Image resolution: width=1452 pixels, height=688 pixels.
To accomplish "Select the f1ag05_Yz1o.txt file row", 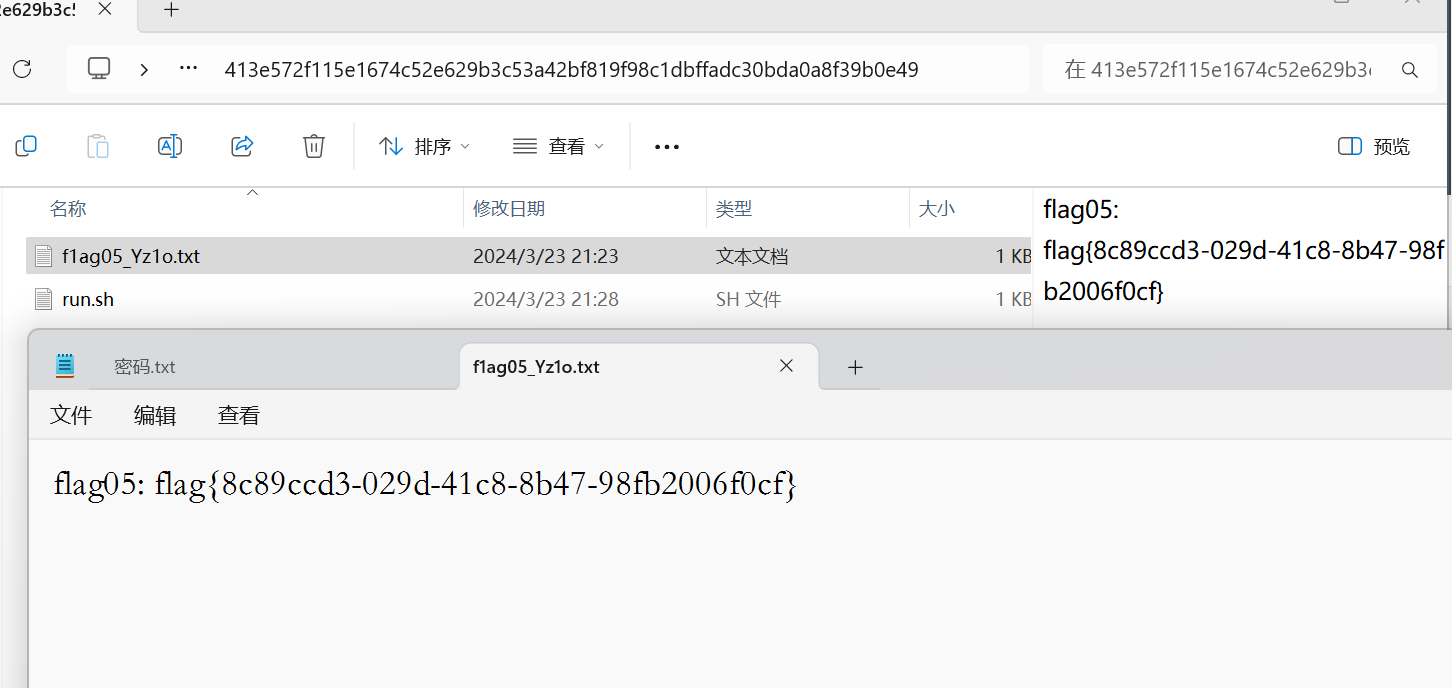I will pyautogui.click(x=529, y=256).
